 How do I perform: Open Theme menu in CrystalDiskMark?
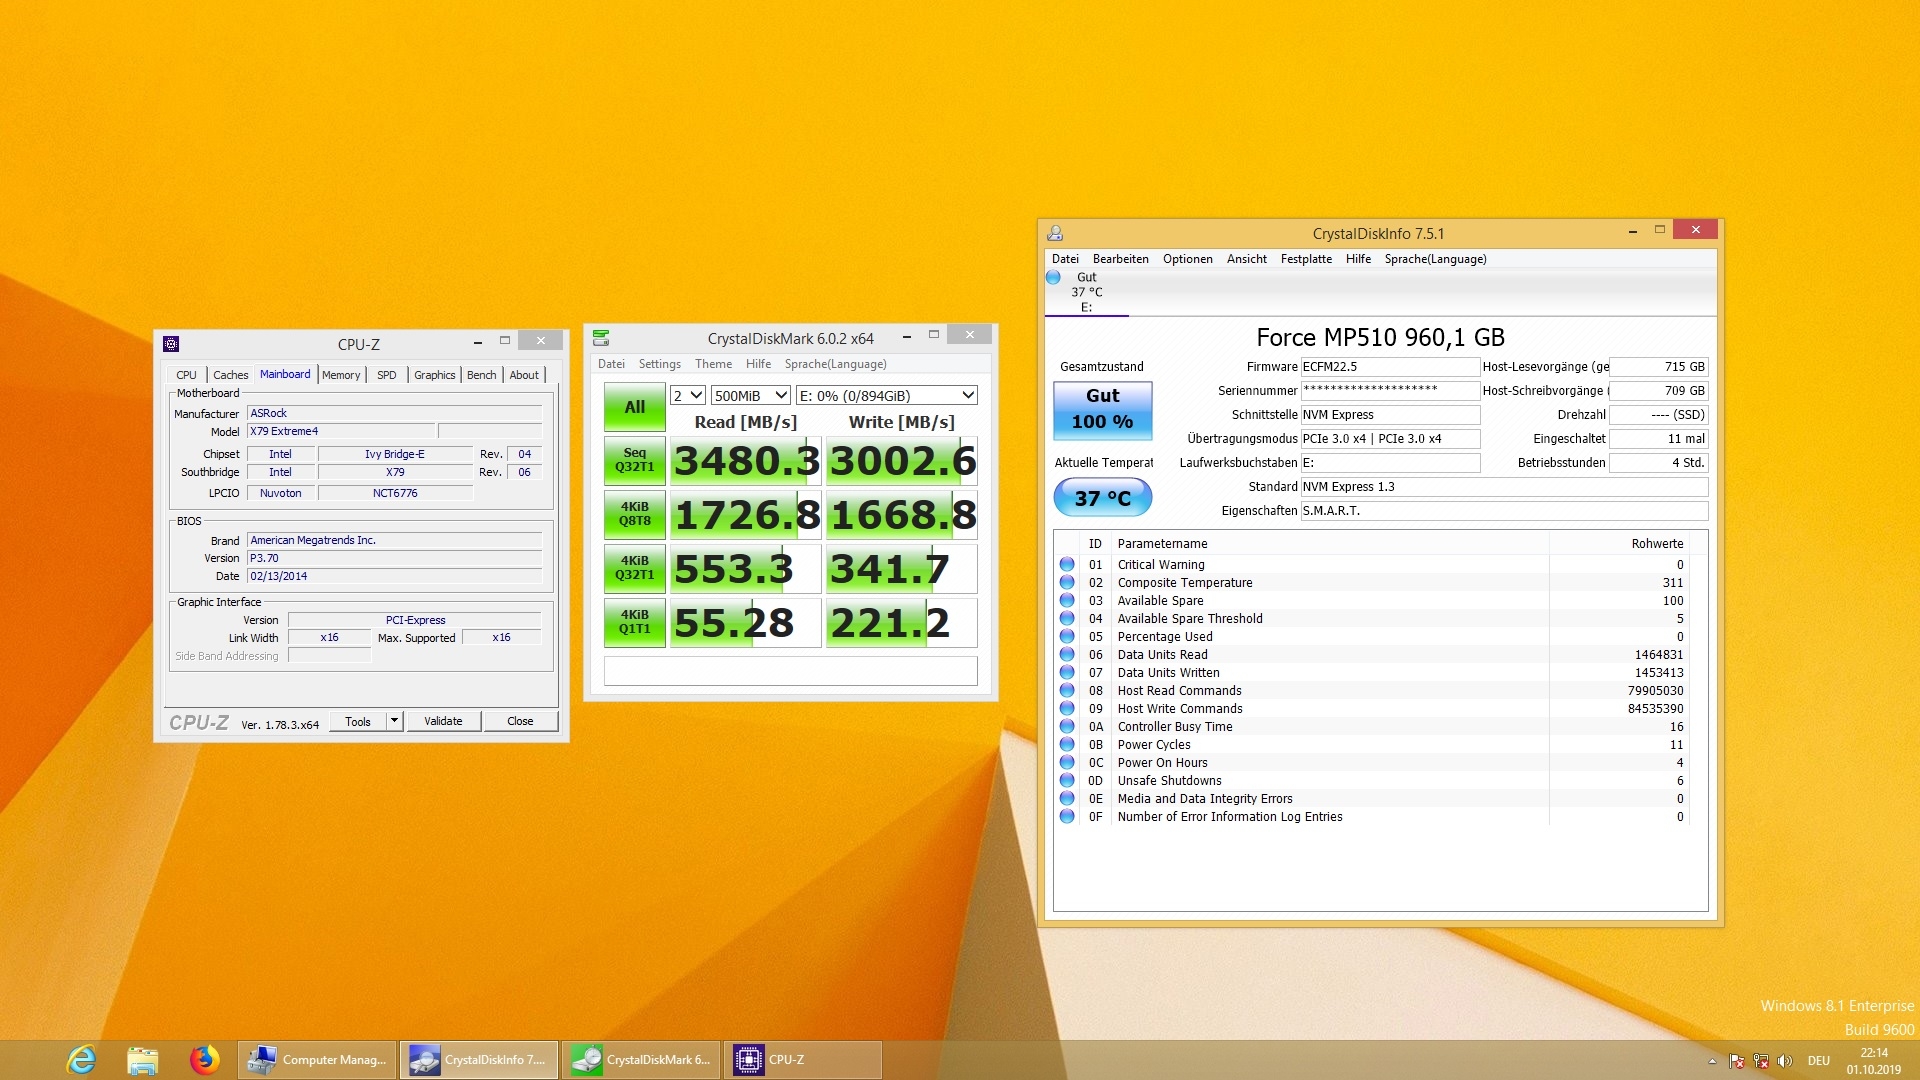click(x=714, y=364)
